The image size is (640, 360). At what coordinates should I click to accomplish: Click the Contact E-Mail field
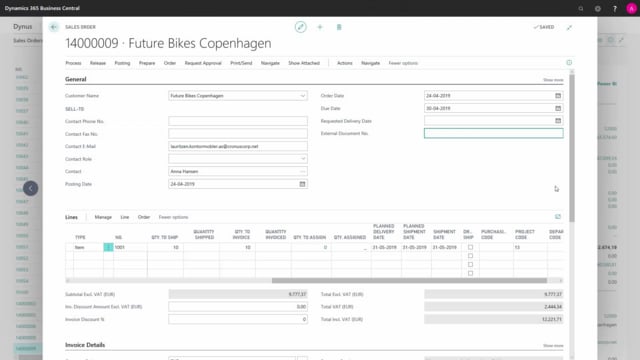point(238,146)
